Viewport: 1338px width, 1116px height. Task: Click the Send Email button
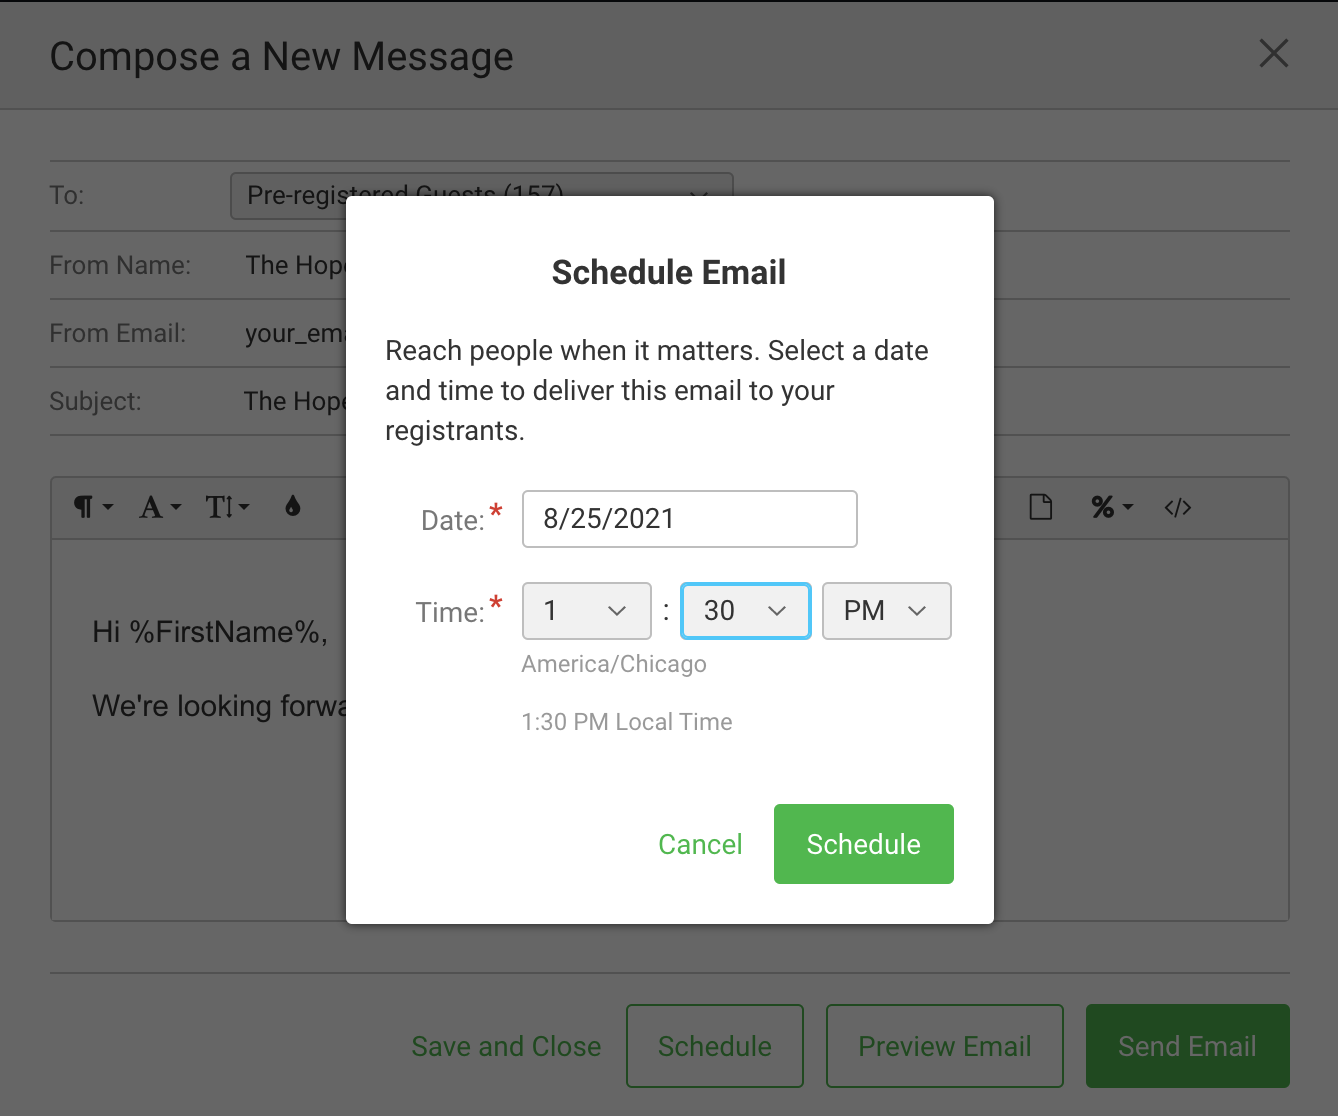[x=1187, y=1046]
